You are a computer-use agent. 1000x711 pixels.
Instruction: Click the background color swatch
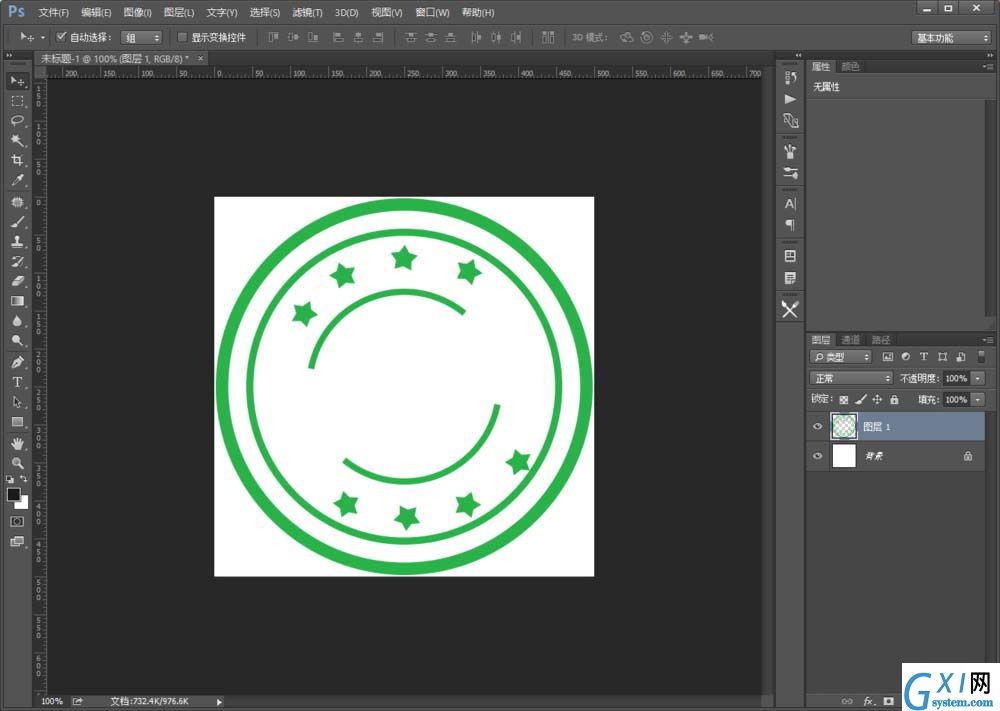[x=24, y=504]
